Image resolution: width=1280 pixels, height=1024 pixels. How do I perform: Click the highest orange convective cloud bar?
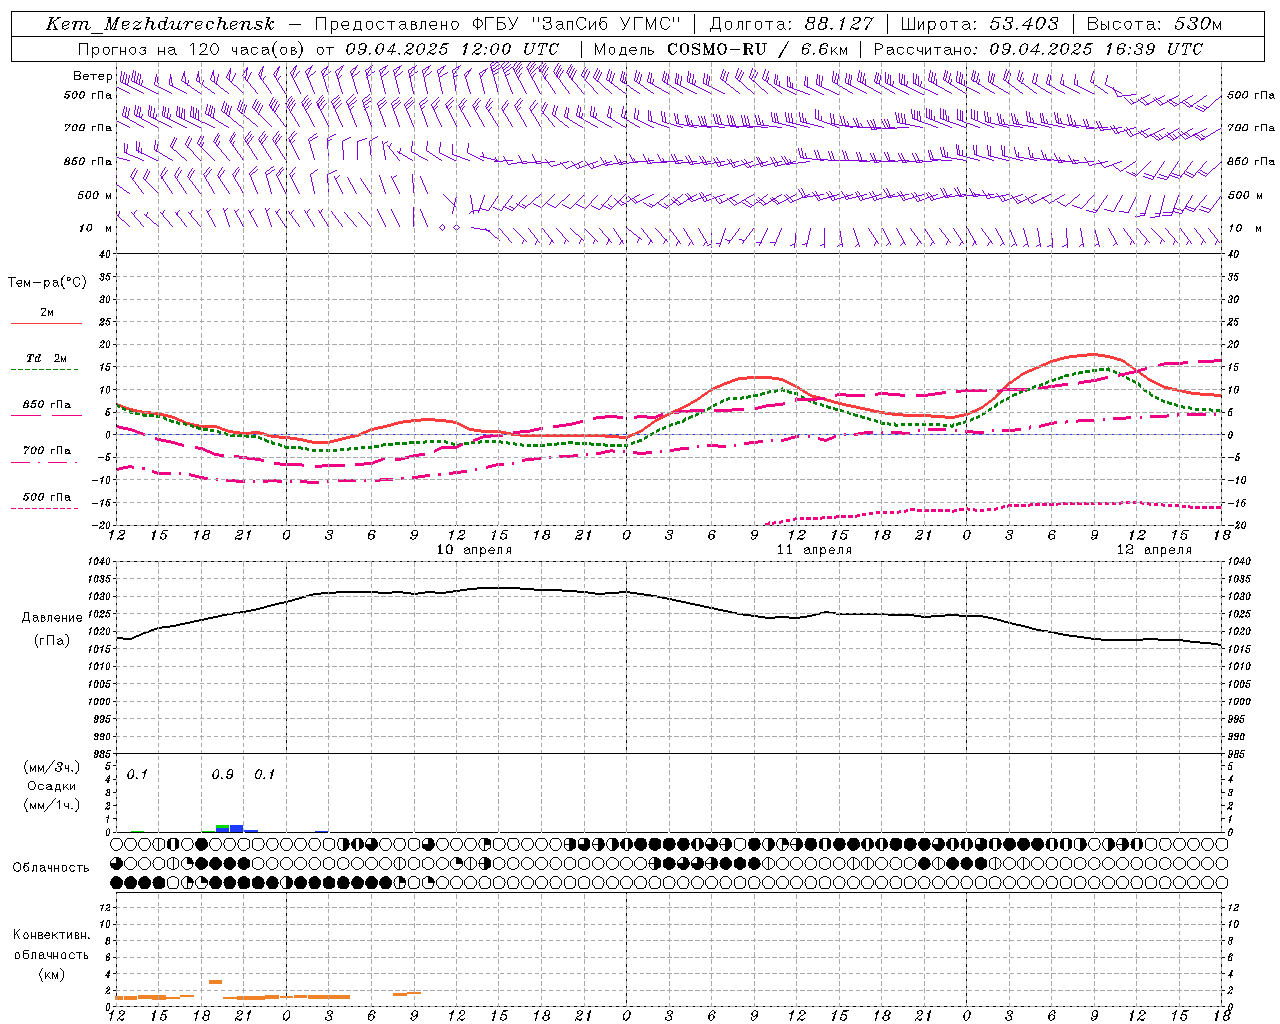pyautogui.click(x=216, y=982)
